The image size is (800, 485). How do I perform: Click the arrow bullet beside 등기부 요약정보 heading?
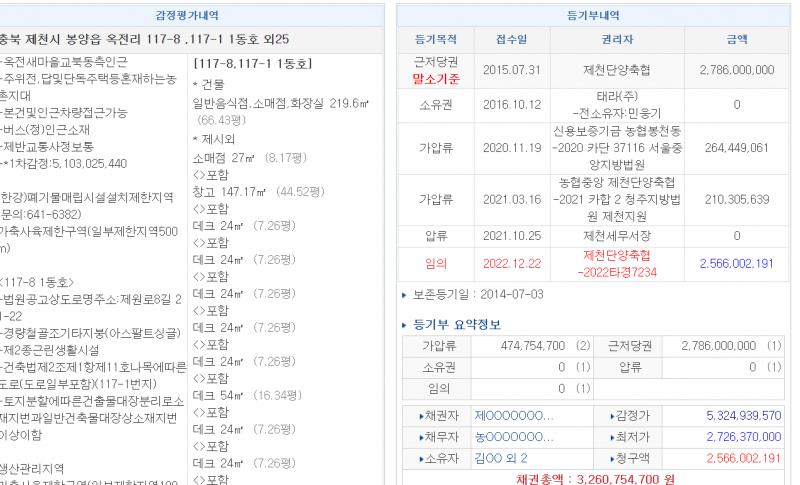(405, 325)
